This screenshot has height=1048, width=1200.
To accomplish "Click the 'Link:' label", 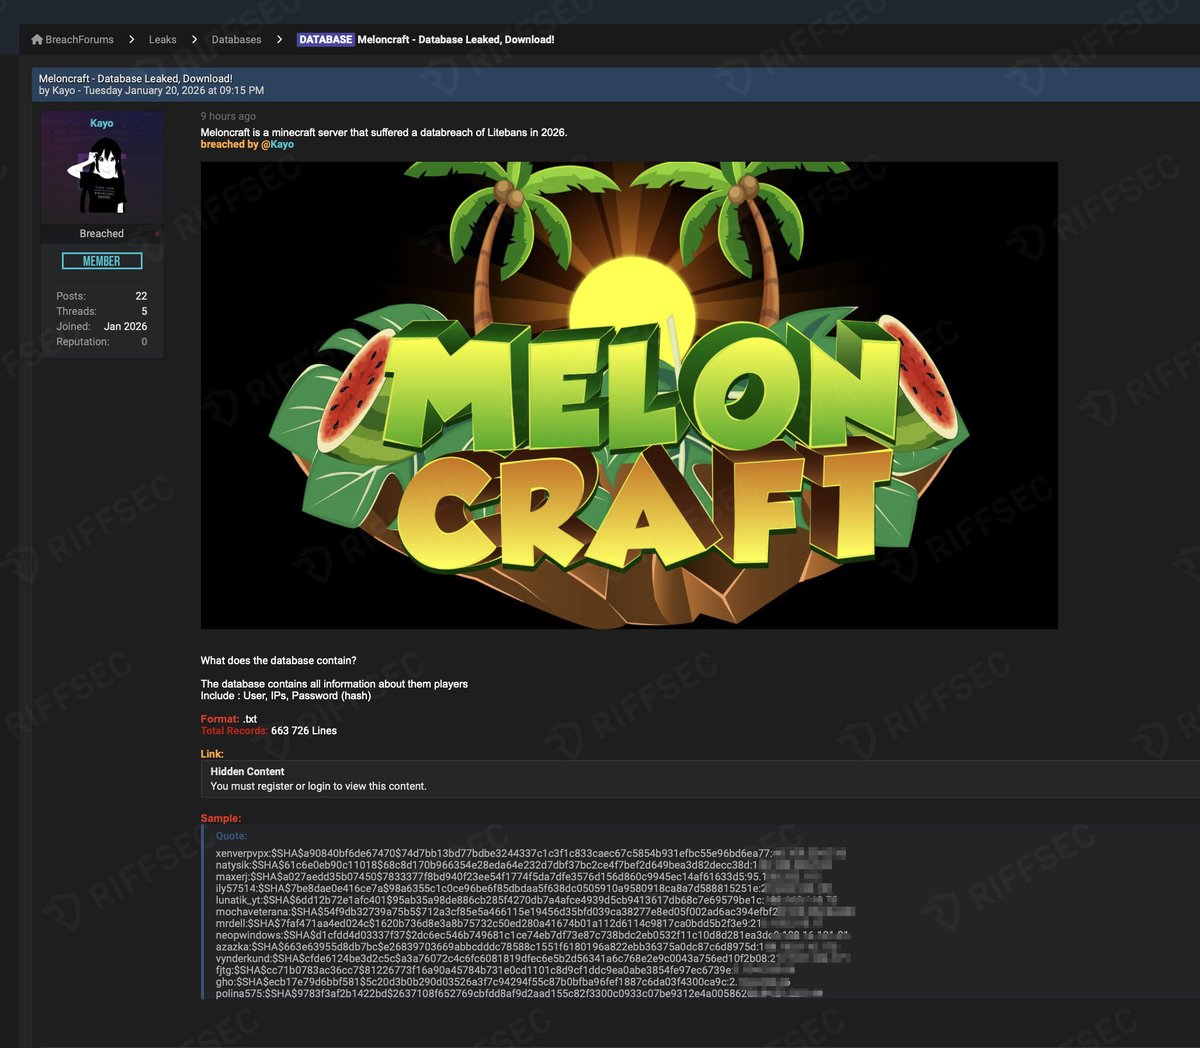I will tap(212, 754).
